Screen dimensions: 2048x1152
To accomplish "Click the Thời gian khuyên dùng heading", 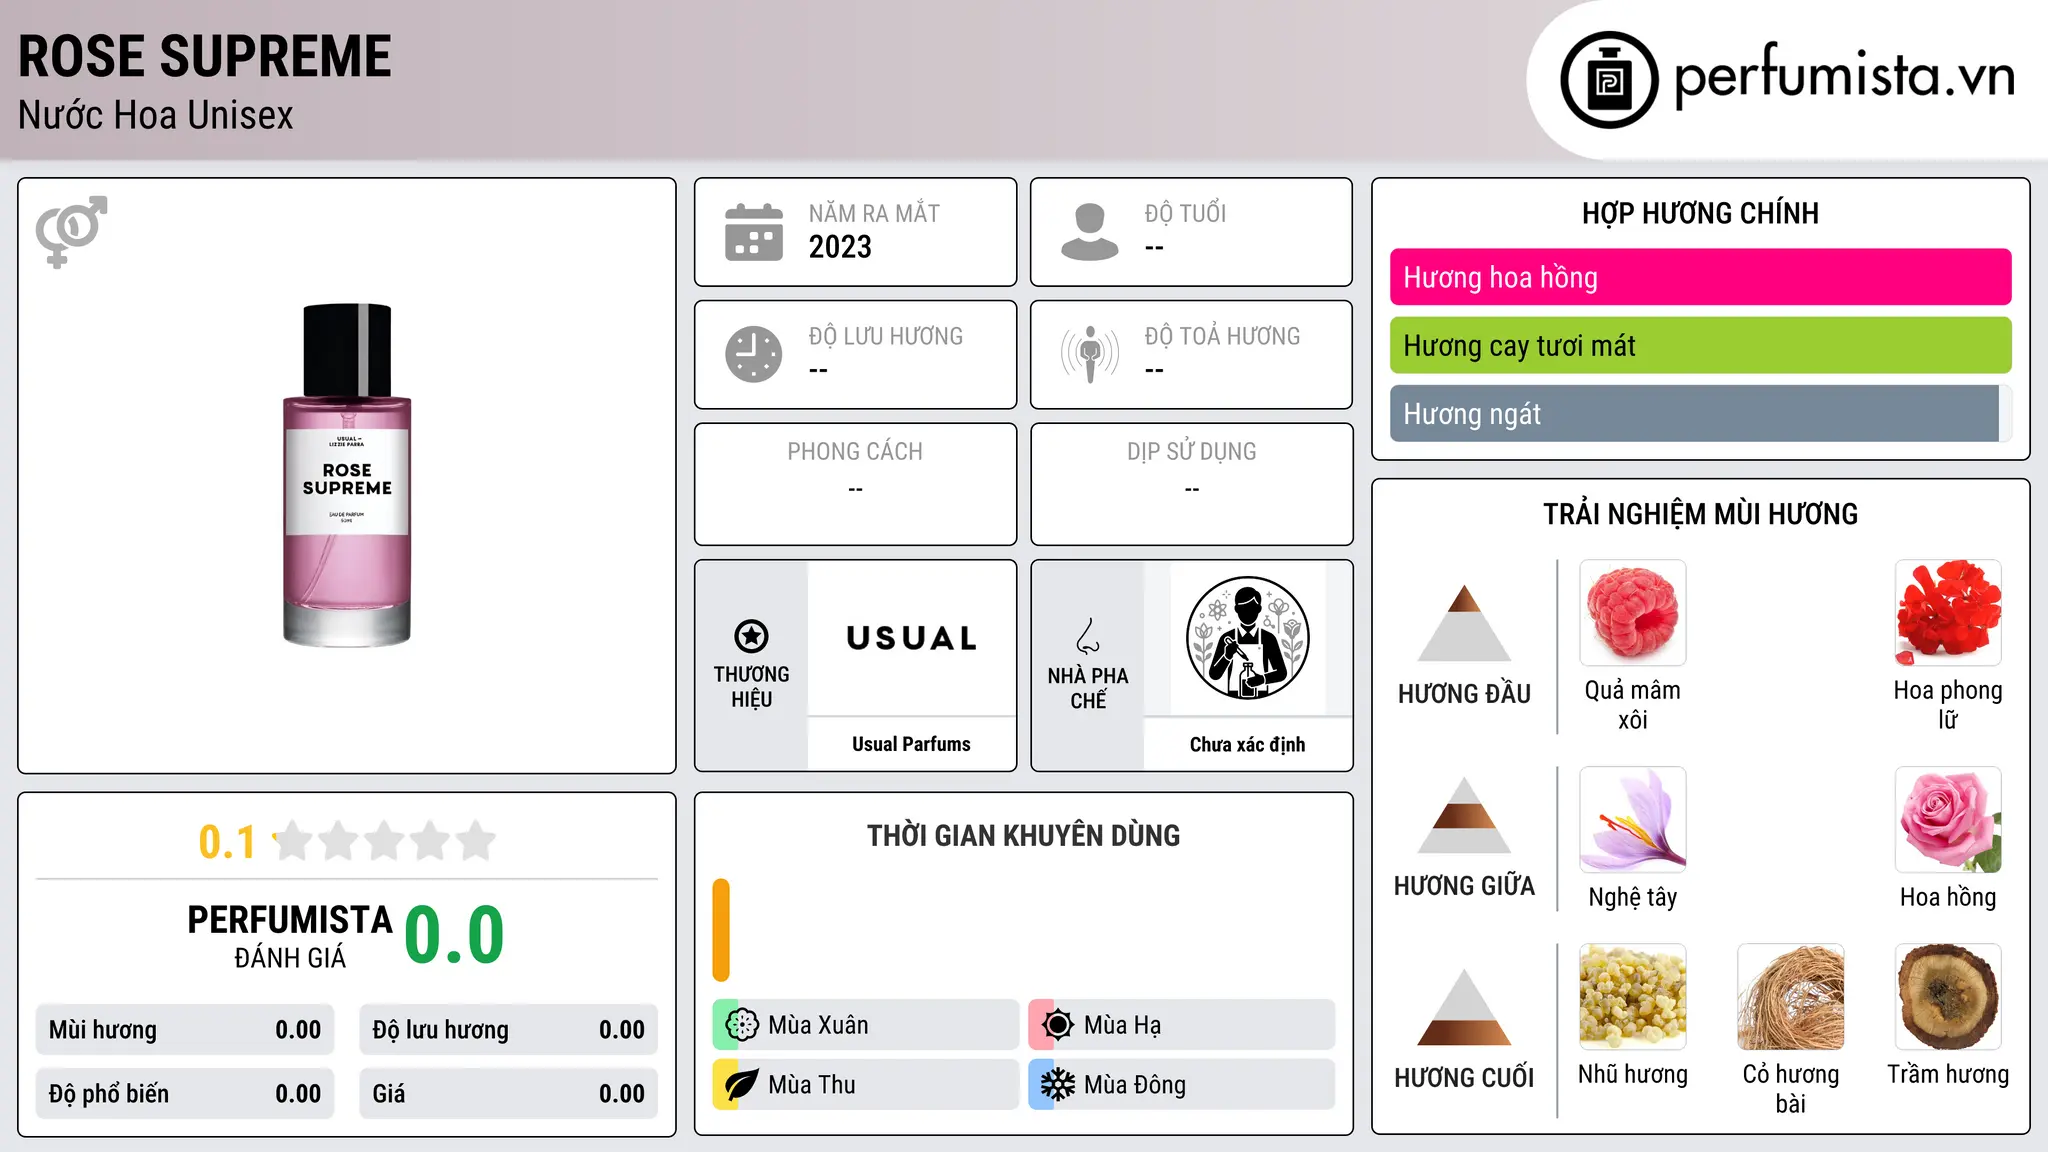I will click(x=1023, y=835).
